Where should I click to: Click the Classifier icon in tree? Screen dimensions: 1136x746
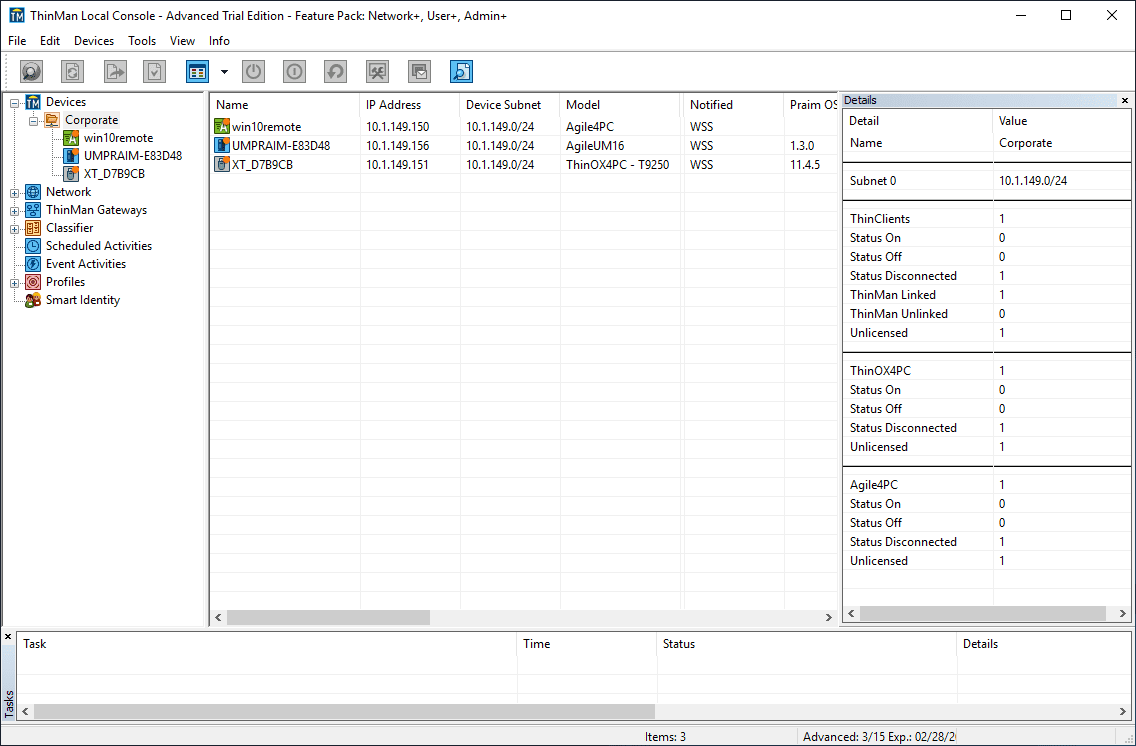(33, 228)
